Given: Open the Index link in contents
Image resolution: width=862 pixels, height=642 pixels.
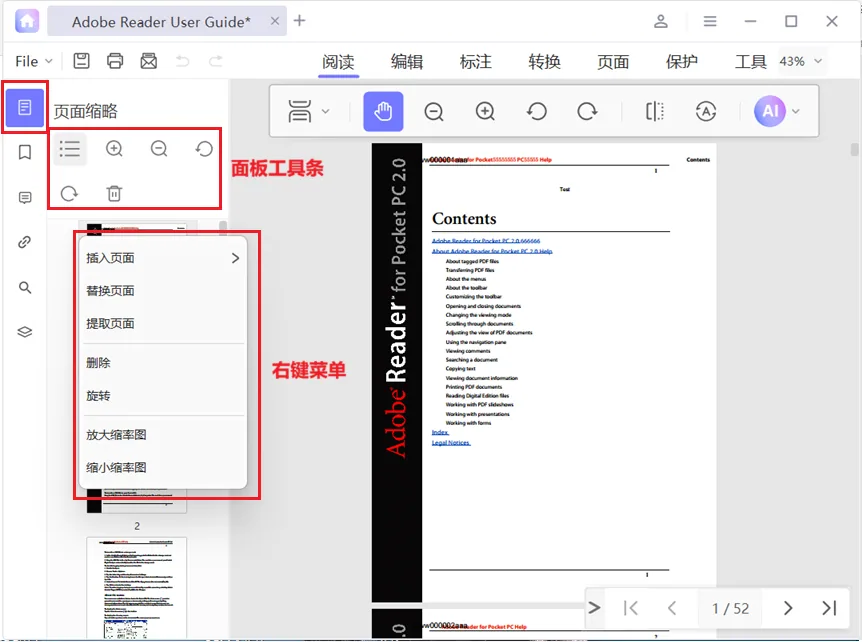Looking at the screenshot, I should pyautogui.click(x=440, y=433).
